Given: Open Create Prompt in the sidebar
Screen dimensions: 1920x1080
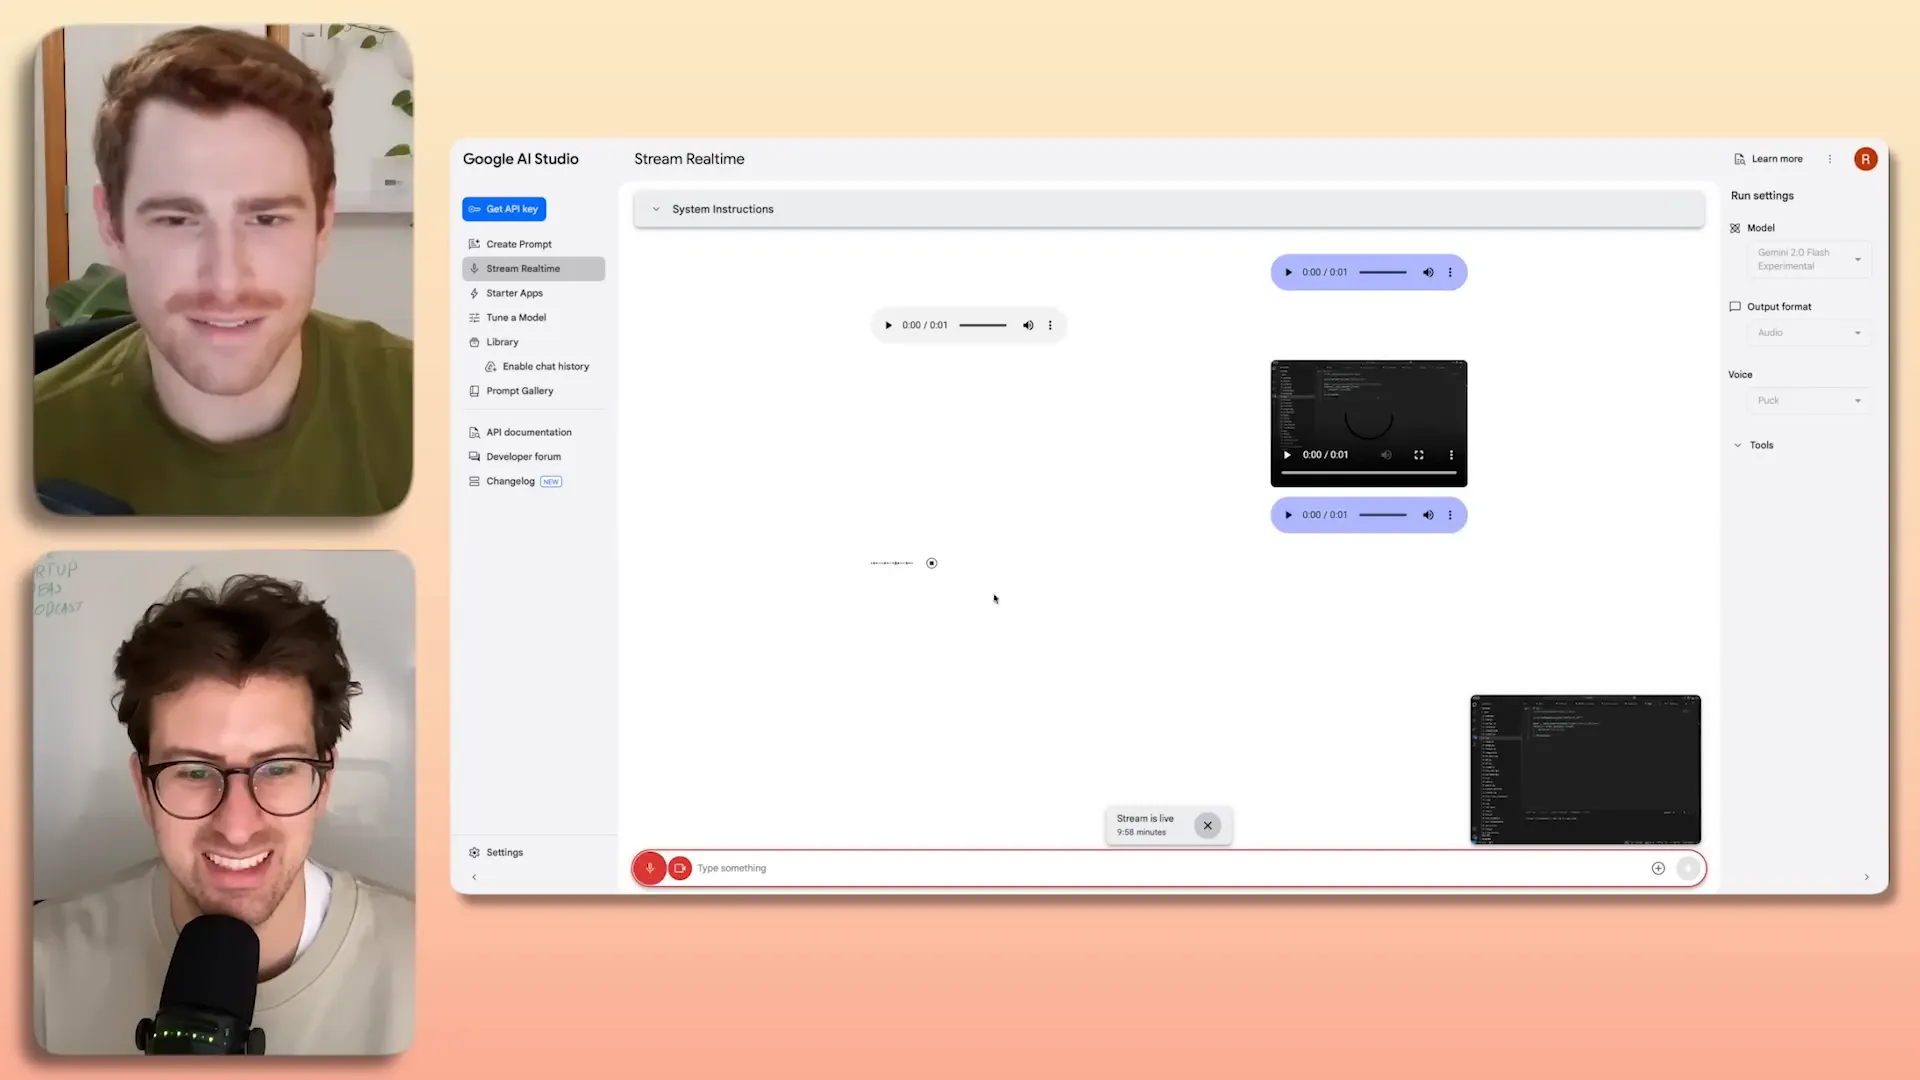Looking at the screenshot, I should (x=519, y=244).
